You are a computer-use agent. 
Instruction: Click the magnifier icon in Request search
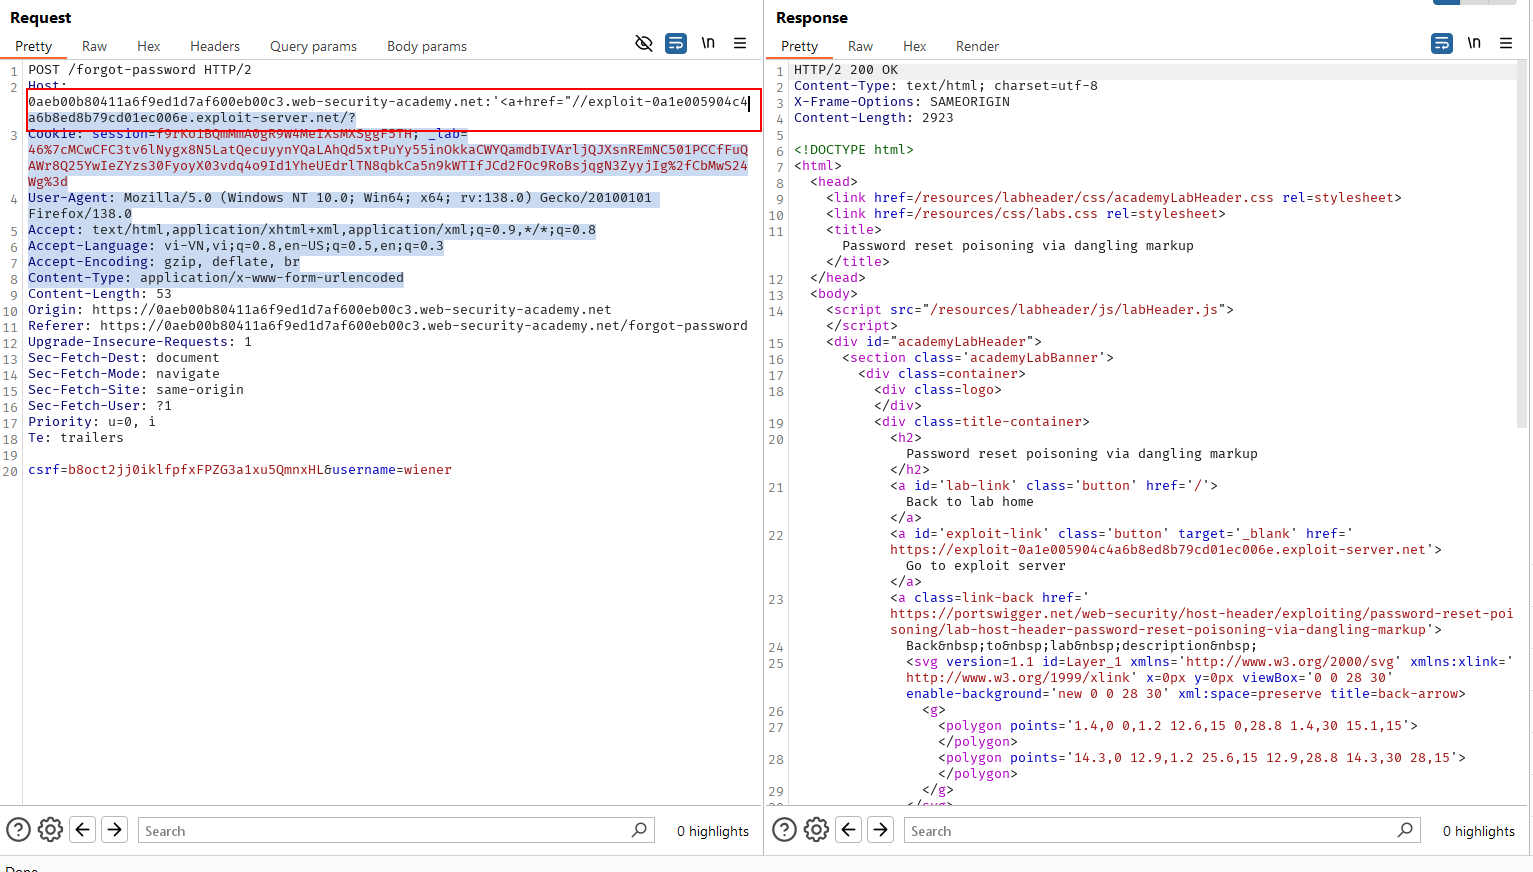point(639,830)
